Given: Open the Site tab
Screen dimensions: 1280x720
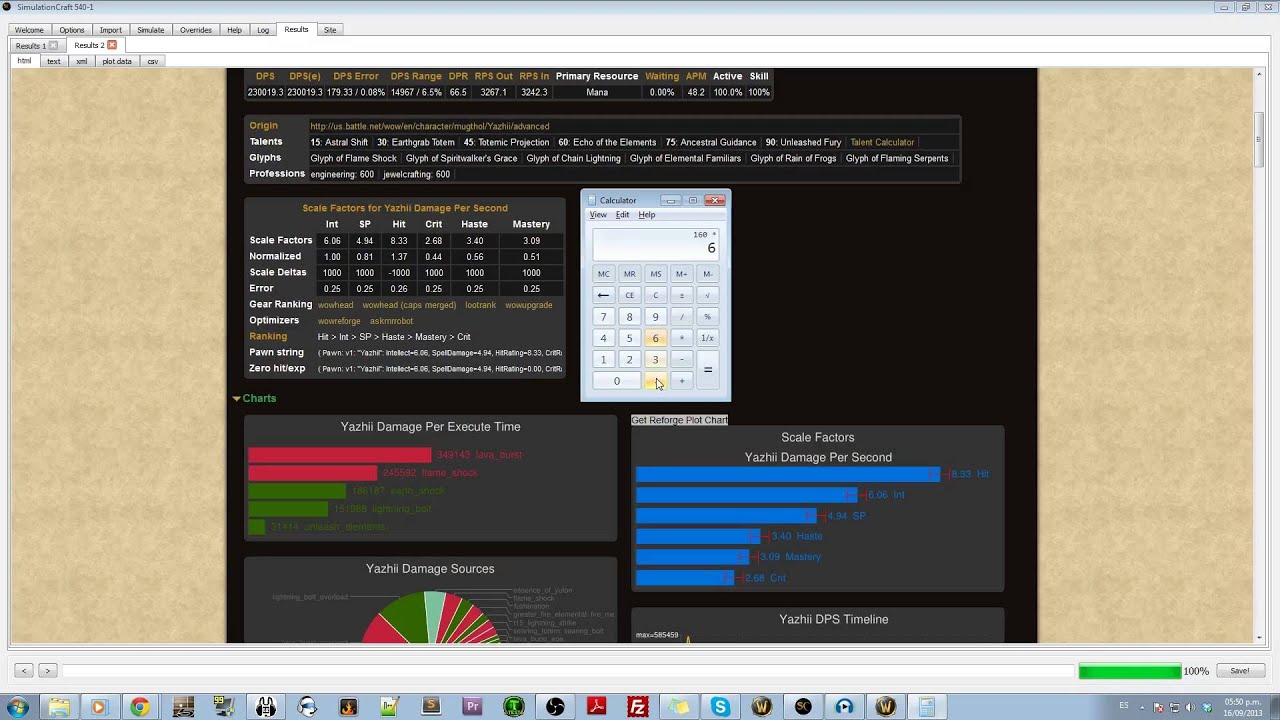Looking at the screenshot, I should 330,30.
